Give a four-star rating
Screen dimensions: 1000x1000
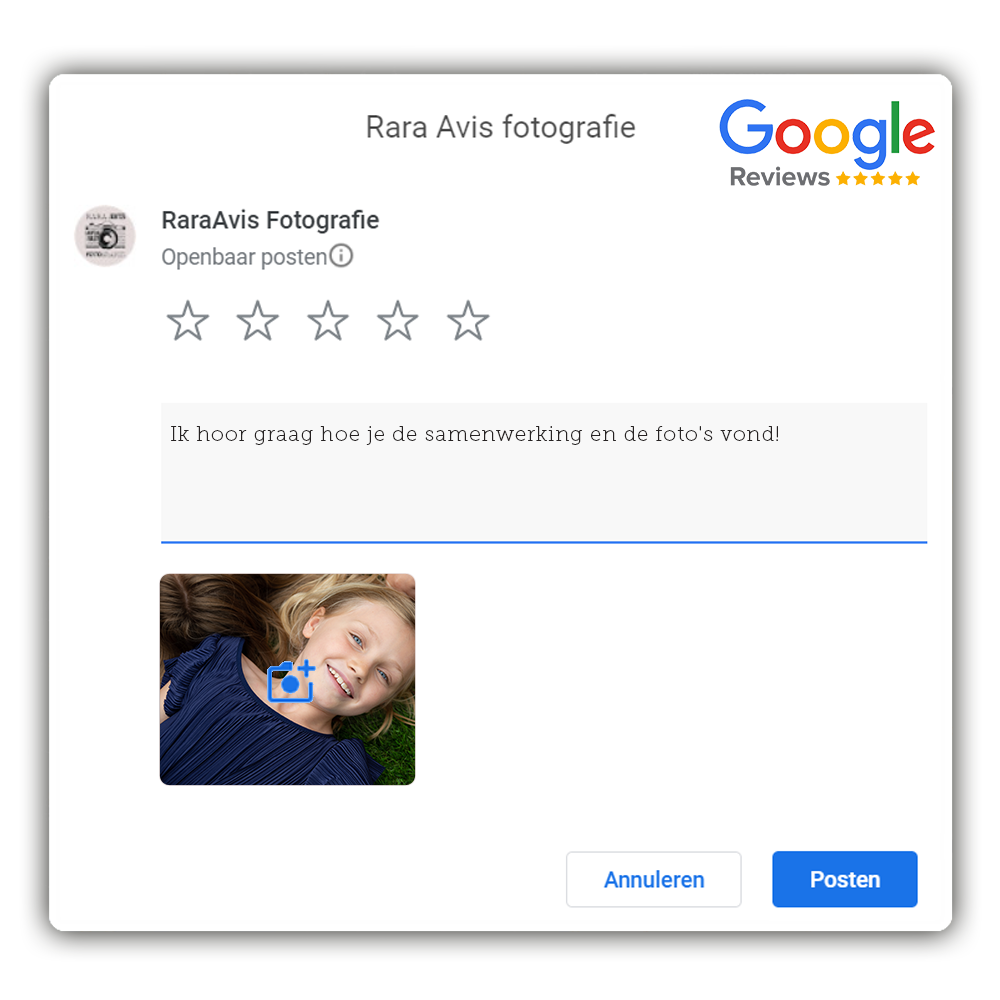[x=398, y=320]
